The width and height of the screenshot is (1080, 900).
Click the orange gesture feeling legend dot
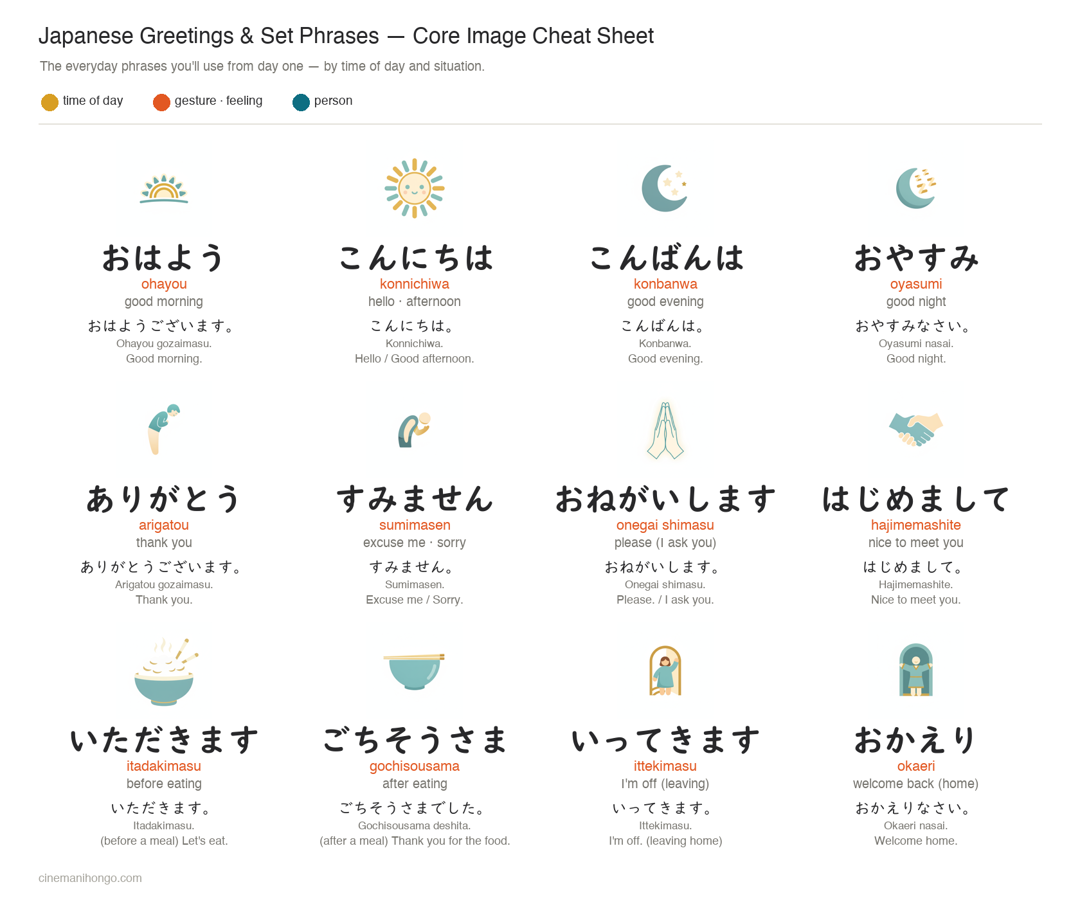coord(161,103)
